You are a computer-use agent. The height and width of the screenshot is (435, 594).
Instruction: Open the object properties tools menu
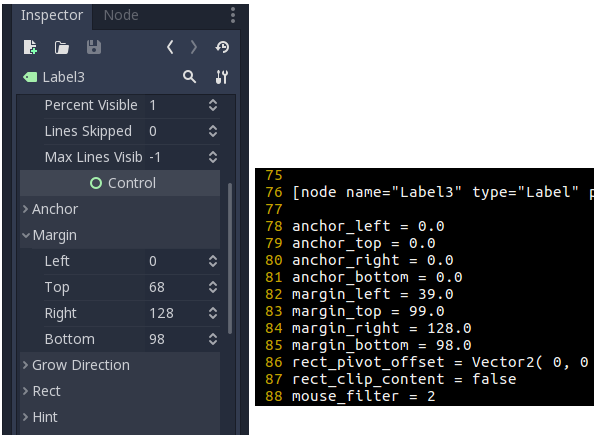tap(222, 77)
